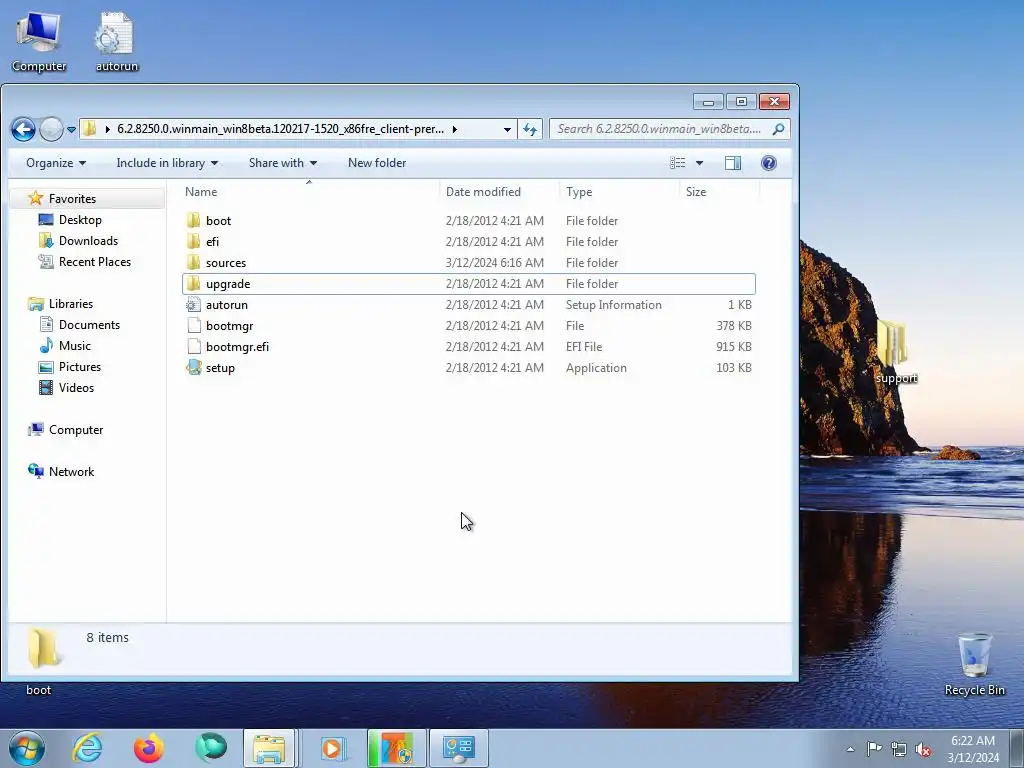Sort by the Name column header
1024x768 pixels.
(201, 192)
